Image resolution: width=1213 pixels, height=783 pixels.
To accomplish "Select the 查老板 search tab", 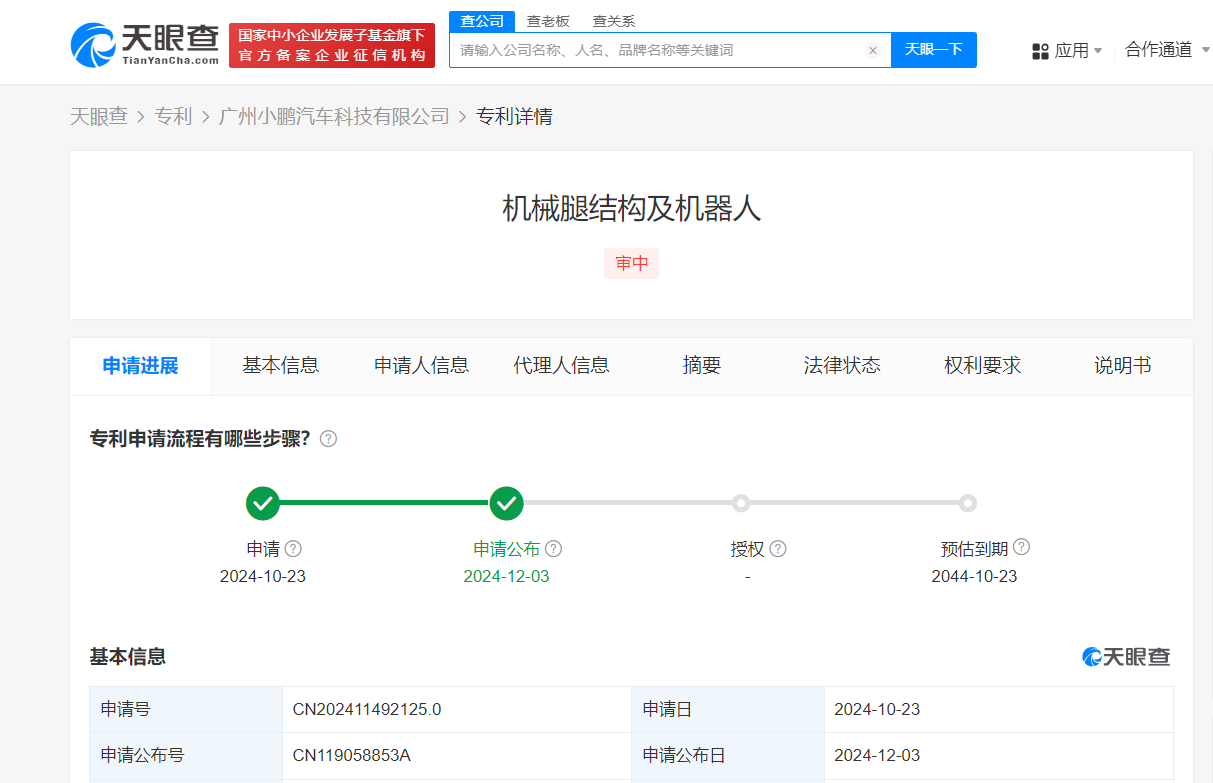I will pyautogui.click(x=548, y=21).
